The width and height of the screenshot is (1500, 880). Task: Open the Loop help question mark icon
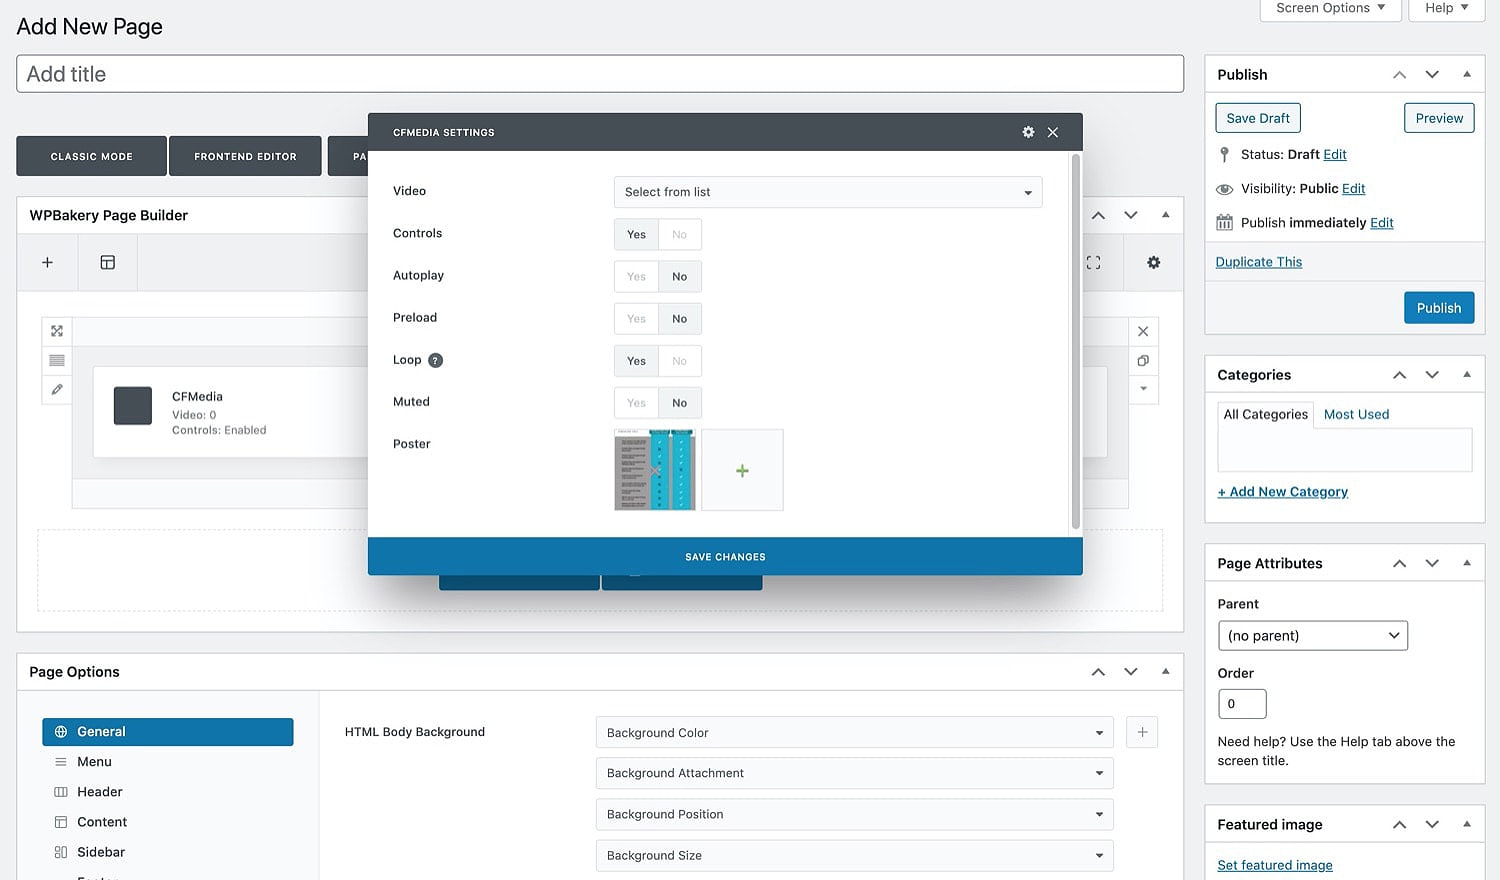pyautogui.click(x=435, y=360)
